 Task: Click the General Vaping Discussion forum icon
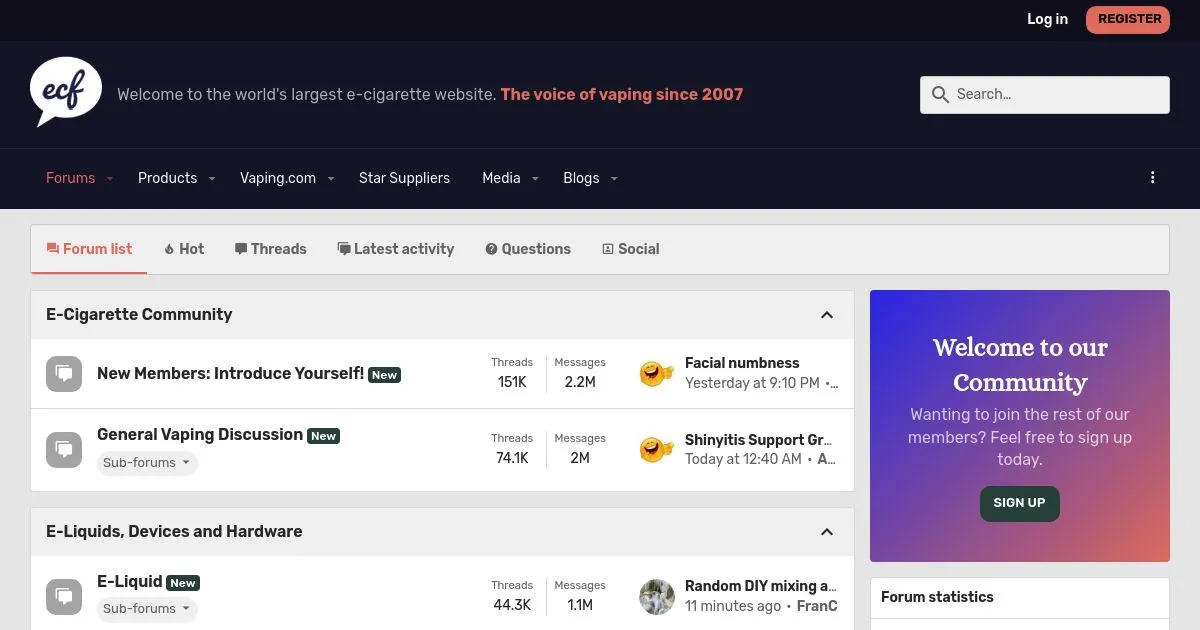[x=64, y=450]
